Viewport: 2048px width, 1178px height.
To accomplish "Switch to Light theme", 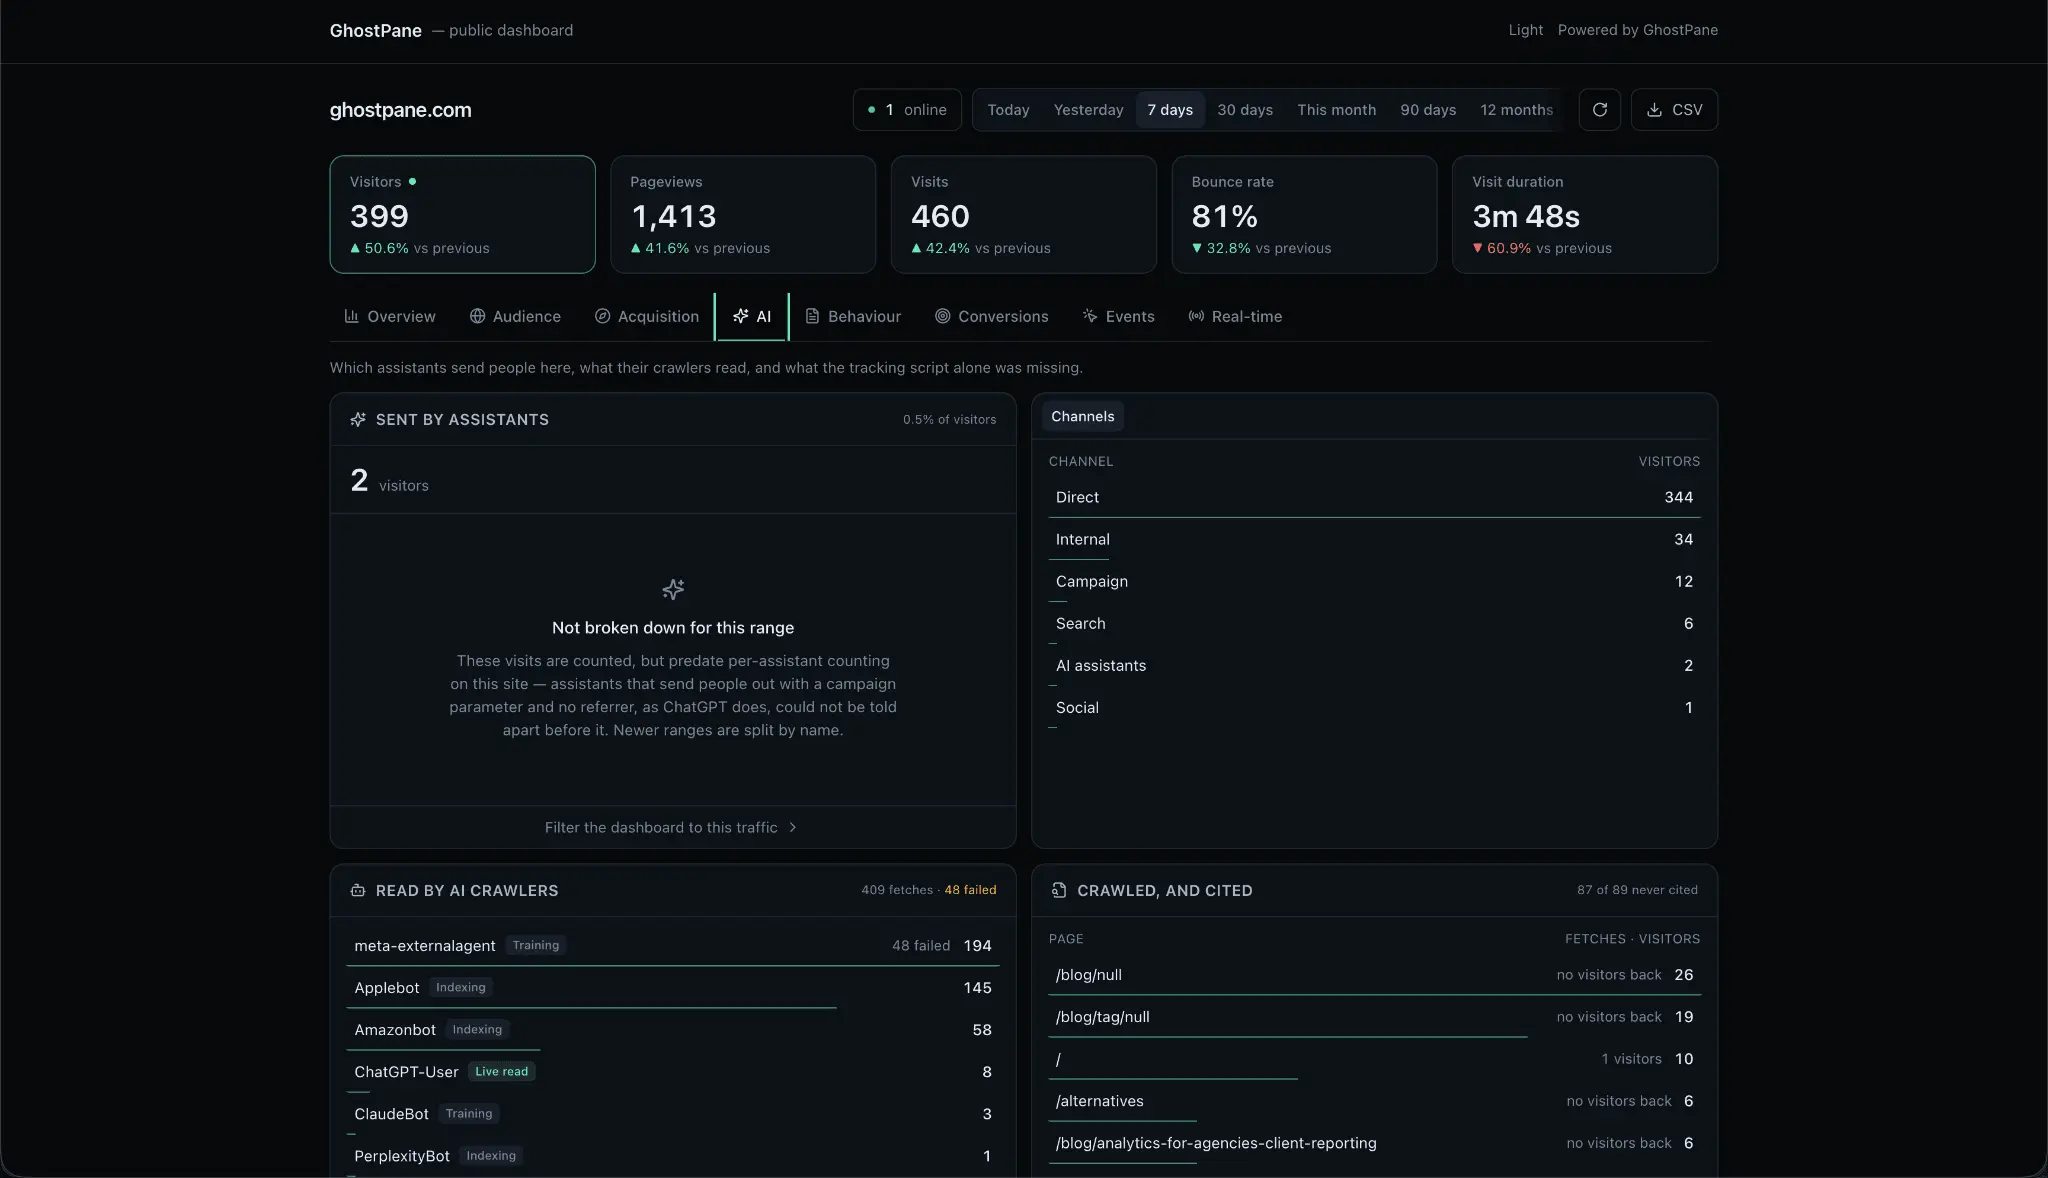I will (1525, 30).
